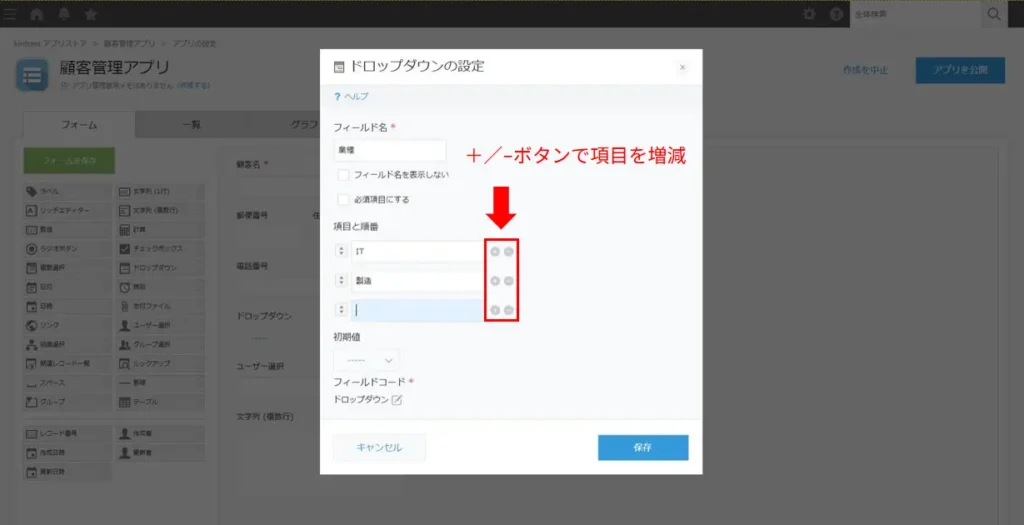Click the 保存 button
This screenshot has width=1024, height=525.
pos(643,448)
